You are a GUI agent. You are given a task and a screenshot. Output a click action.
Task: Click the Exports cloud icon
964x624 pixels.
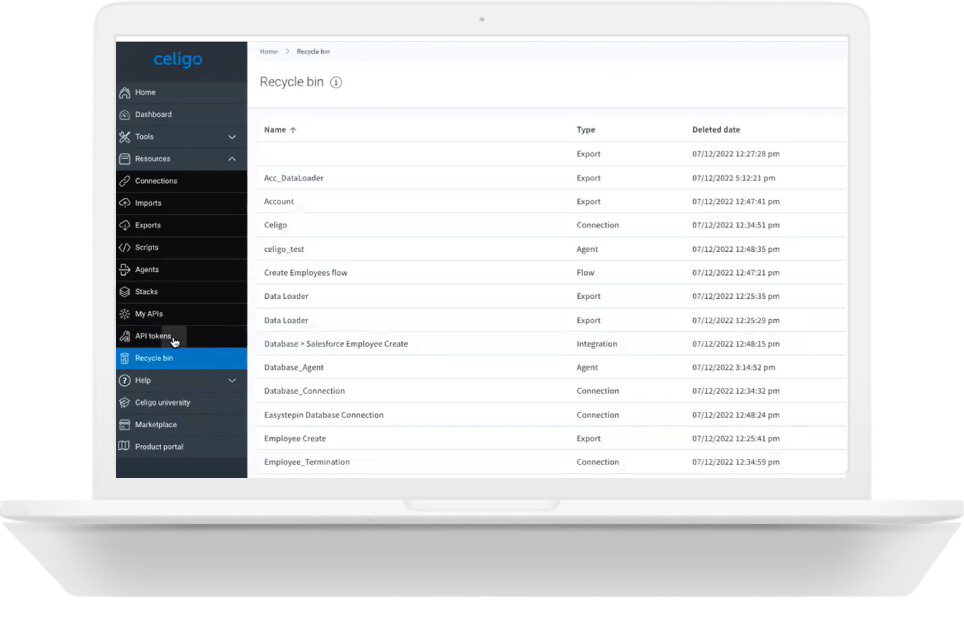(x=125, y=225)
